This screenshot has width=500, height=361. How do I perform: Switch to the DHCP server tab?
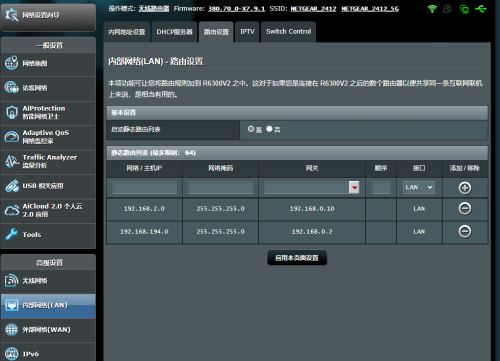[x=174, y=32]
